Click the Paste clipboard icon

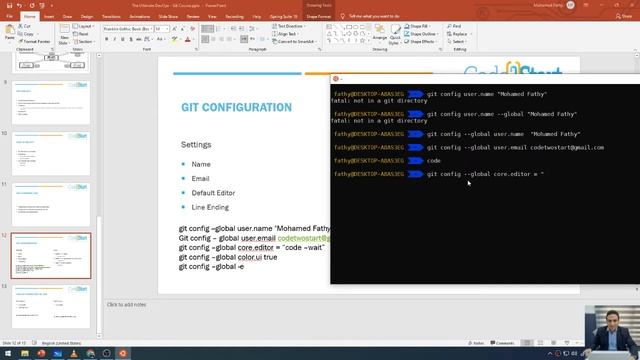click(x=9, y=30)
